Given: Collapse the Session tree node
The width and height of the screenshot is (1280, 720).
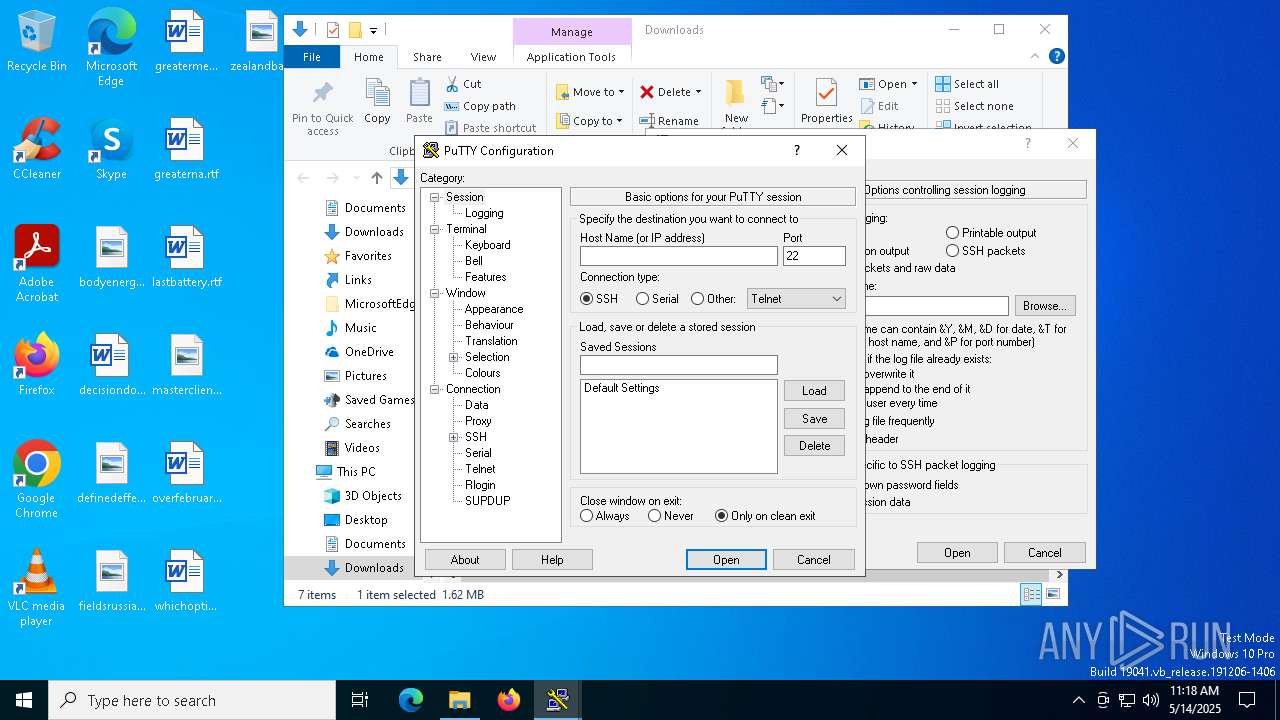Looking at the screenshot, I should pyautogui.click(x=435, y=197).
